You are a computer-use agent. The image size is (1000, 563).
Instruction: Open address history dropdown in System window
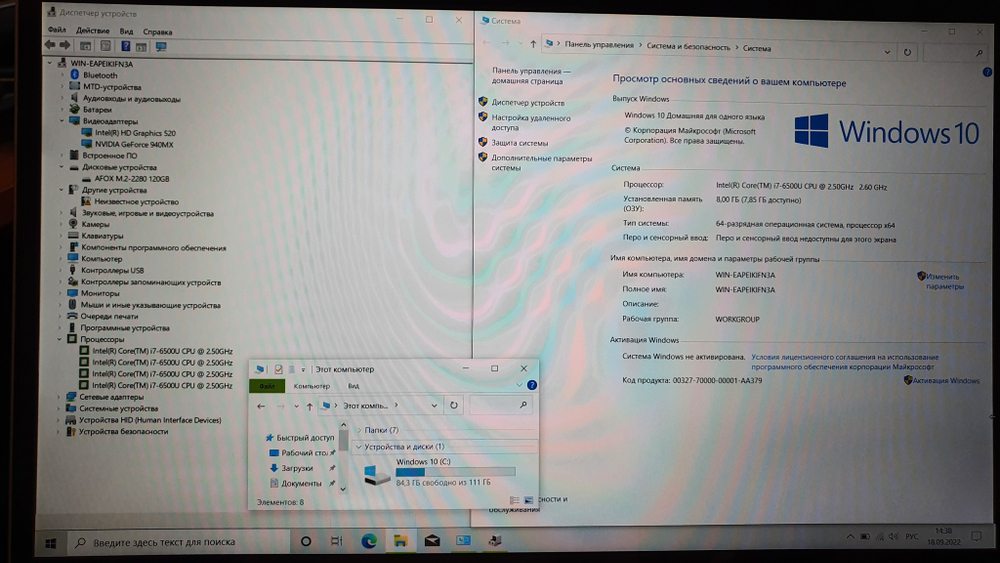tap(887, 52)
